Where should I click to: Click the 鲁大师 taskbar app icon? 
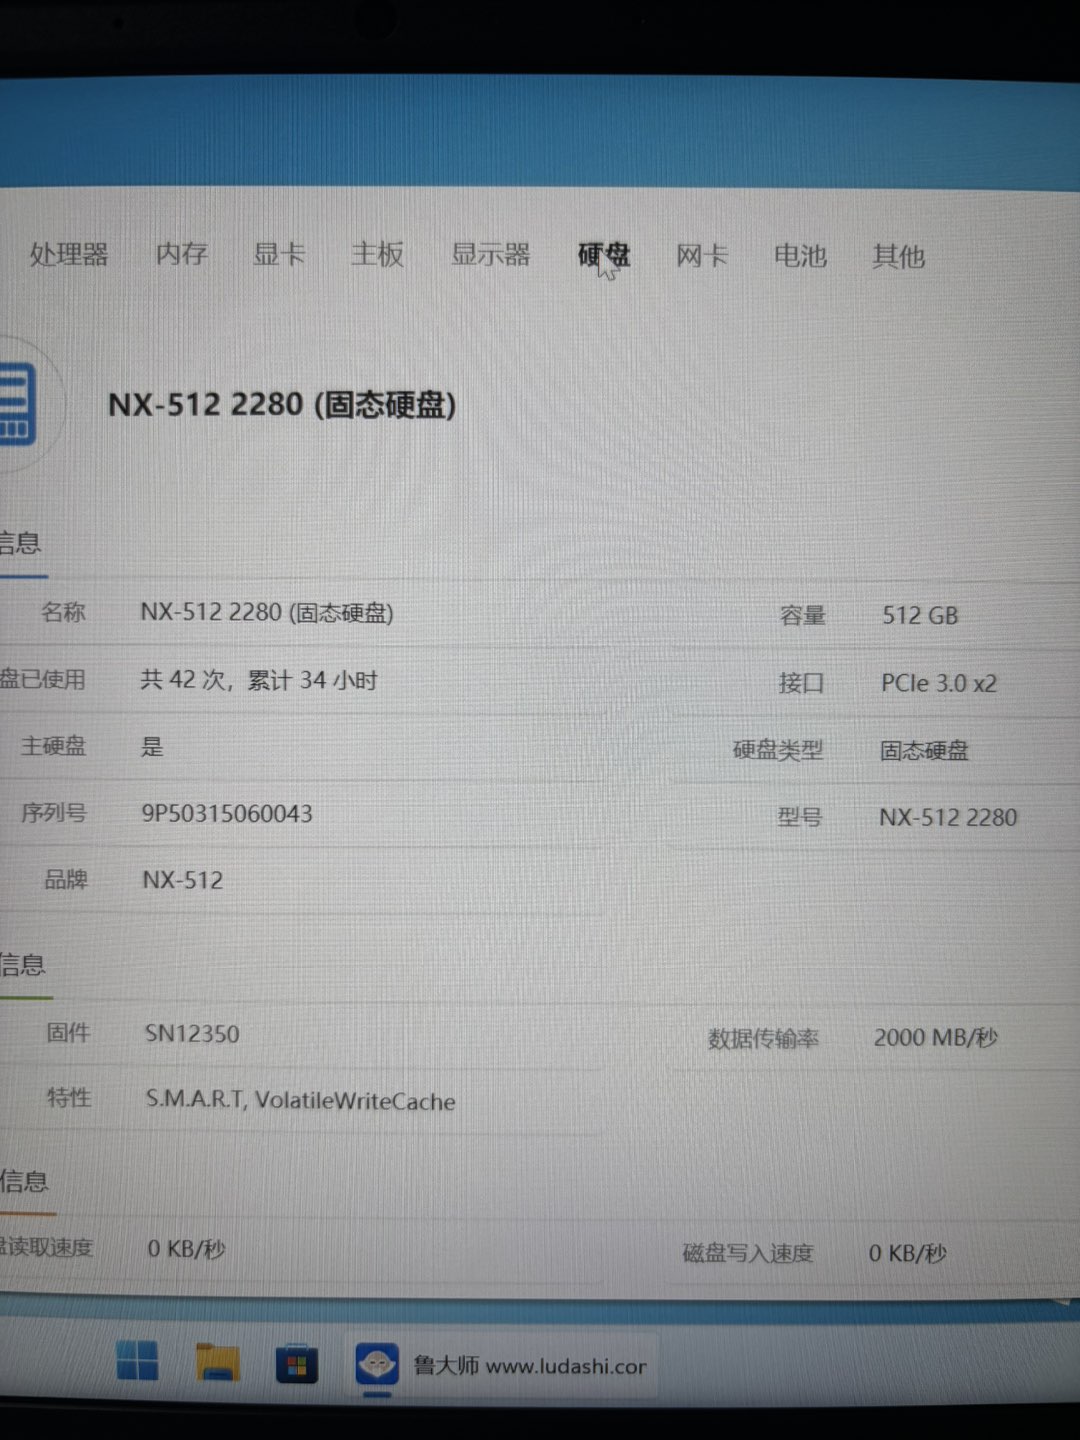click(x=377, y=1365)
